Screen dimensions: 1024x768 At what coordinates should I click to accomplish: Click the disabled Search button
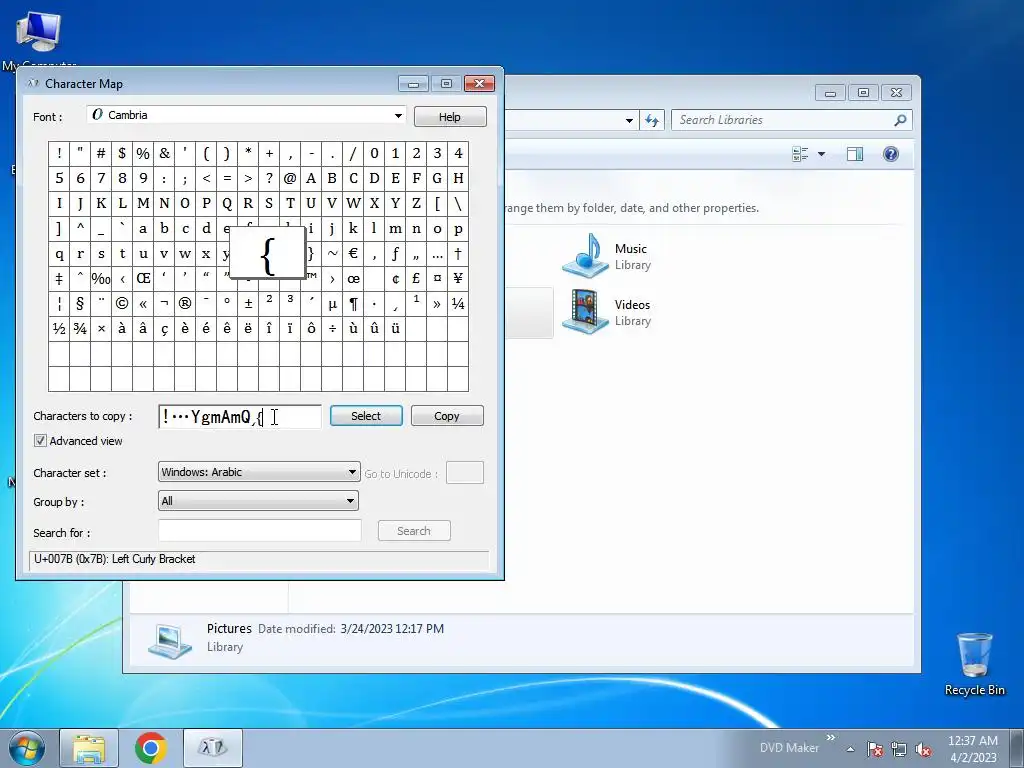(x=414, y=531)
